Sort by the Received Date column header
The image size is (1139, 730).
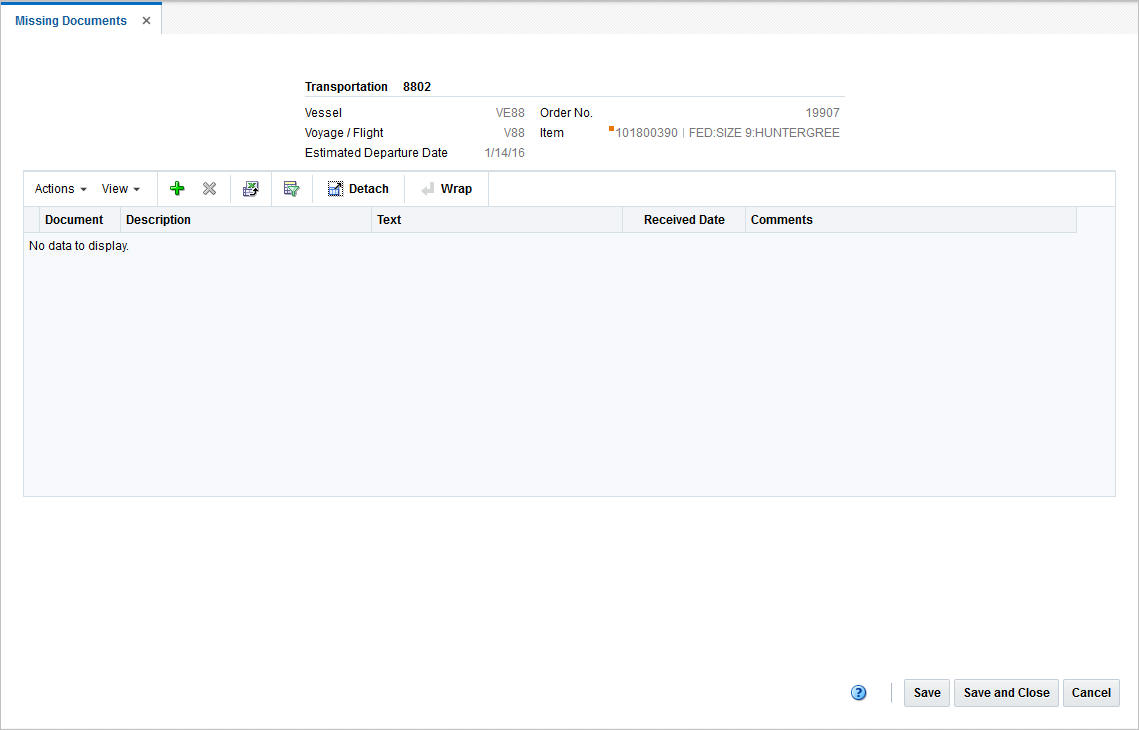(x=684, y=219)
